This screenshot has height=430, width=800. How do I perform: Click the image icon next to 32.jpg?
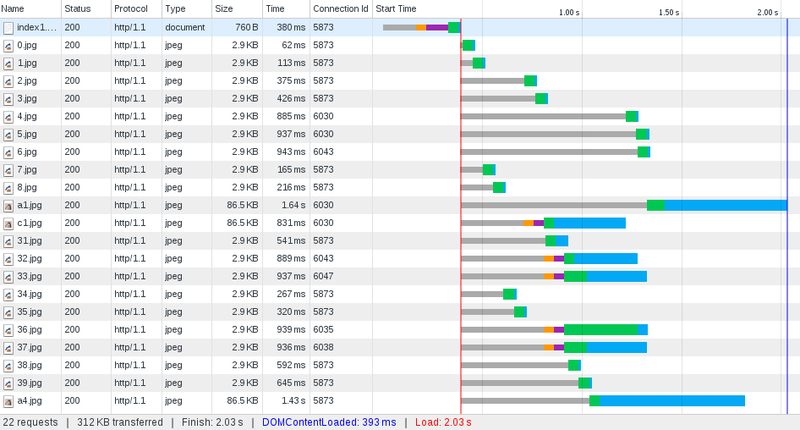(x=8, y=260)
